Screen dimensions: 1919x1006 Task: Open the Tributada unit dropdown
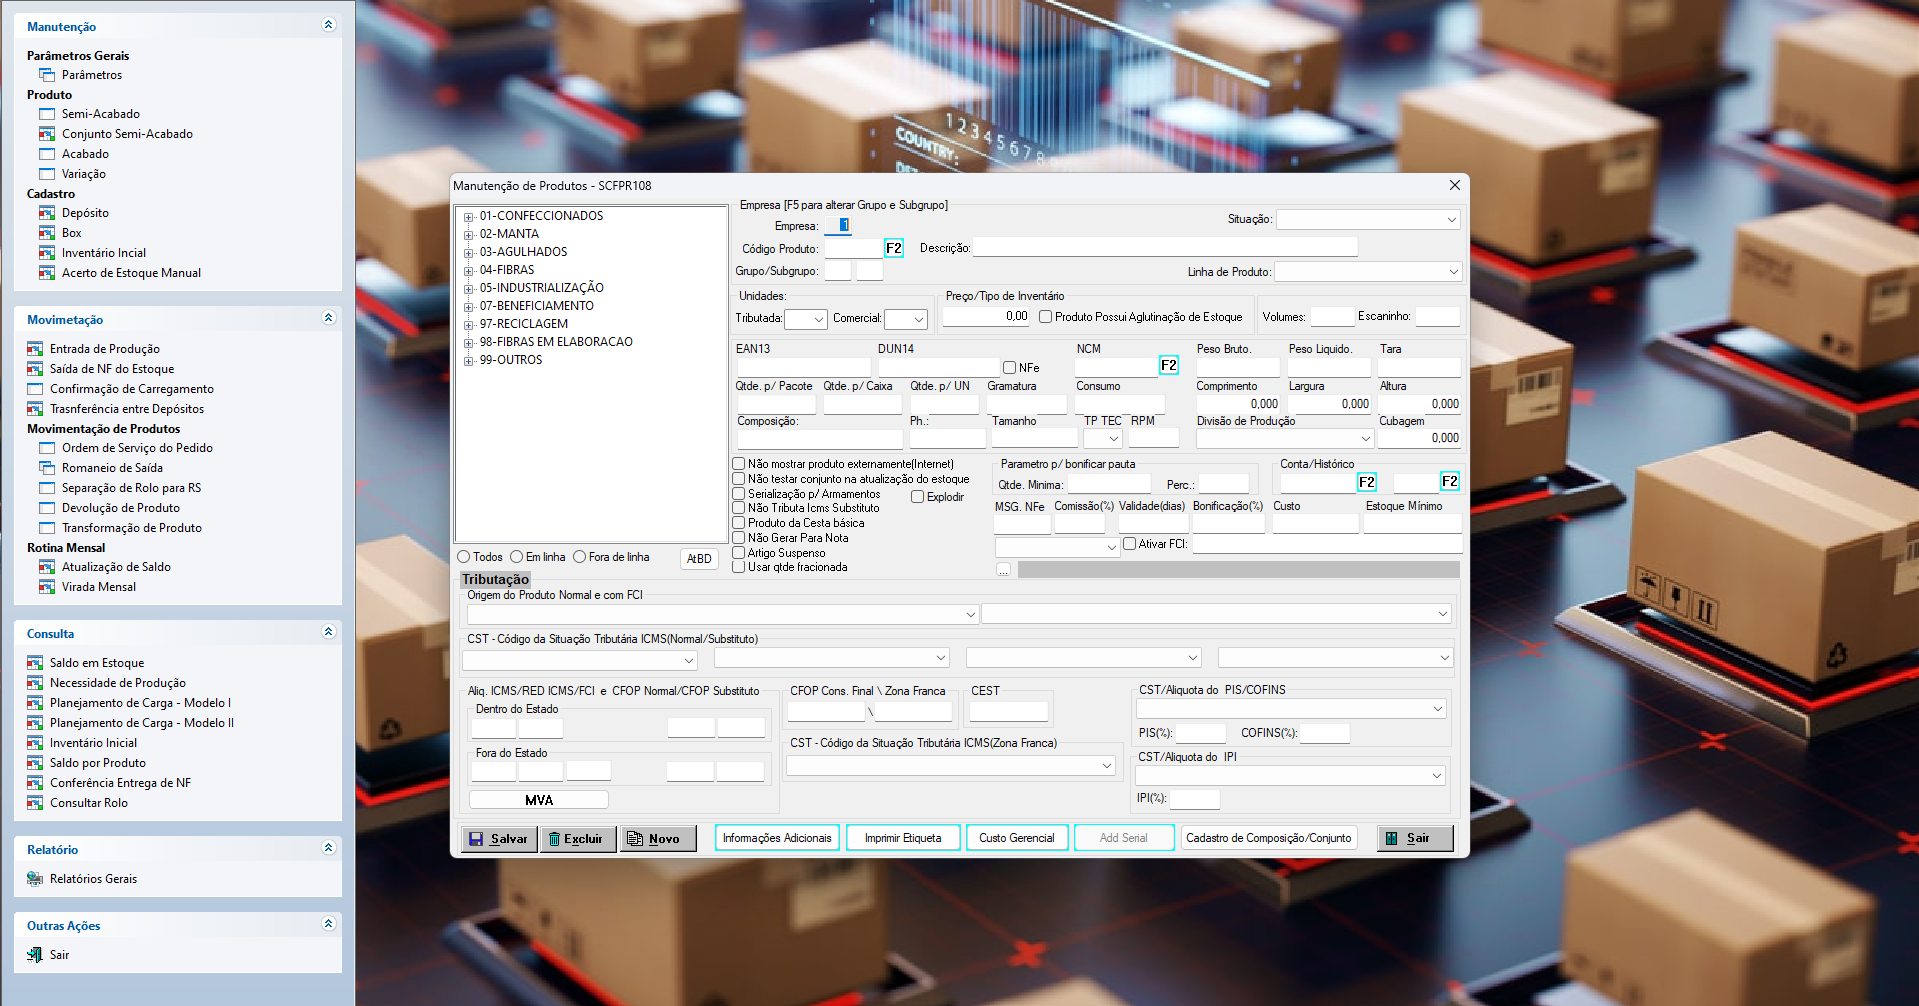(x=806, y=319)
